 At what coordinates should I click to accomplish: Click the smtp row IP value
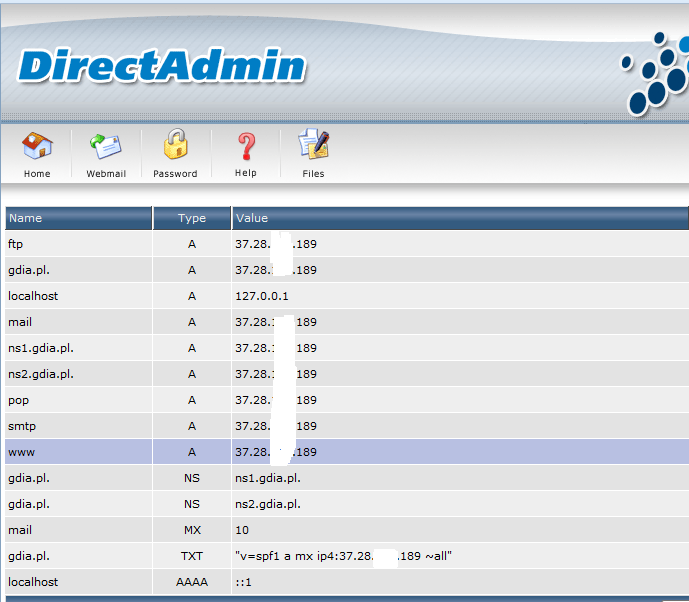click(x=276, y=426)
